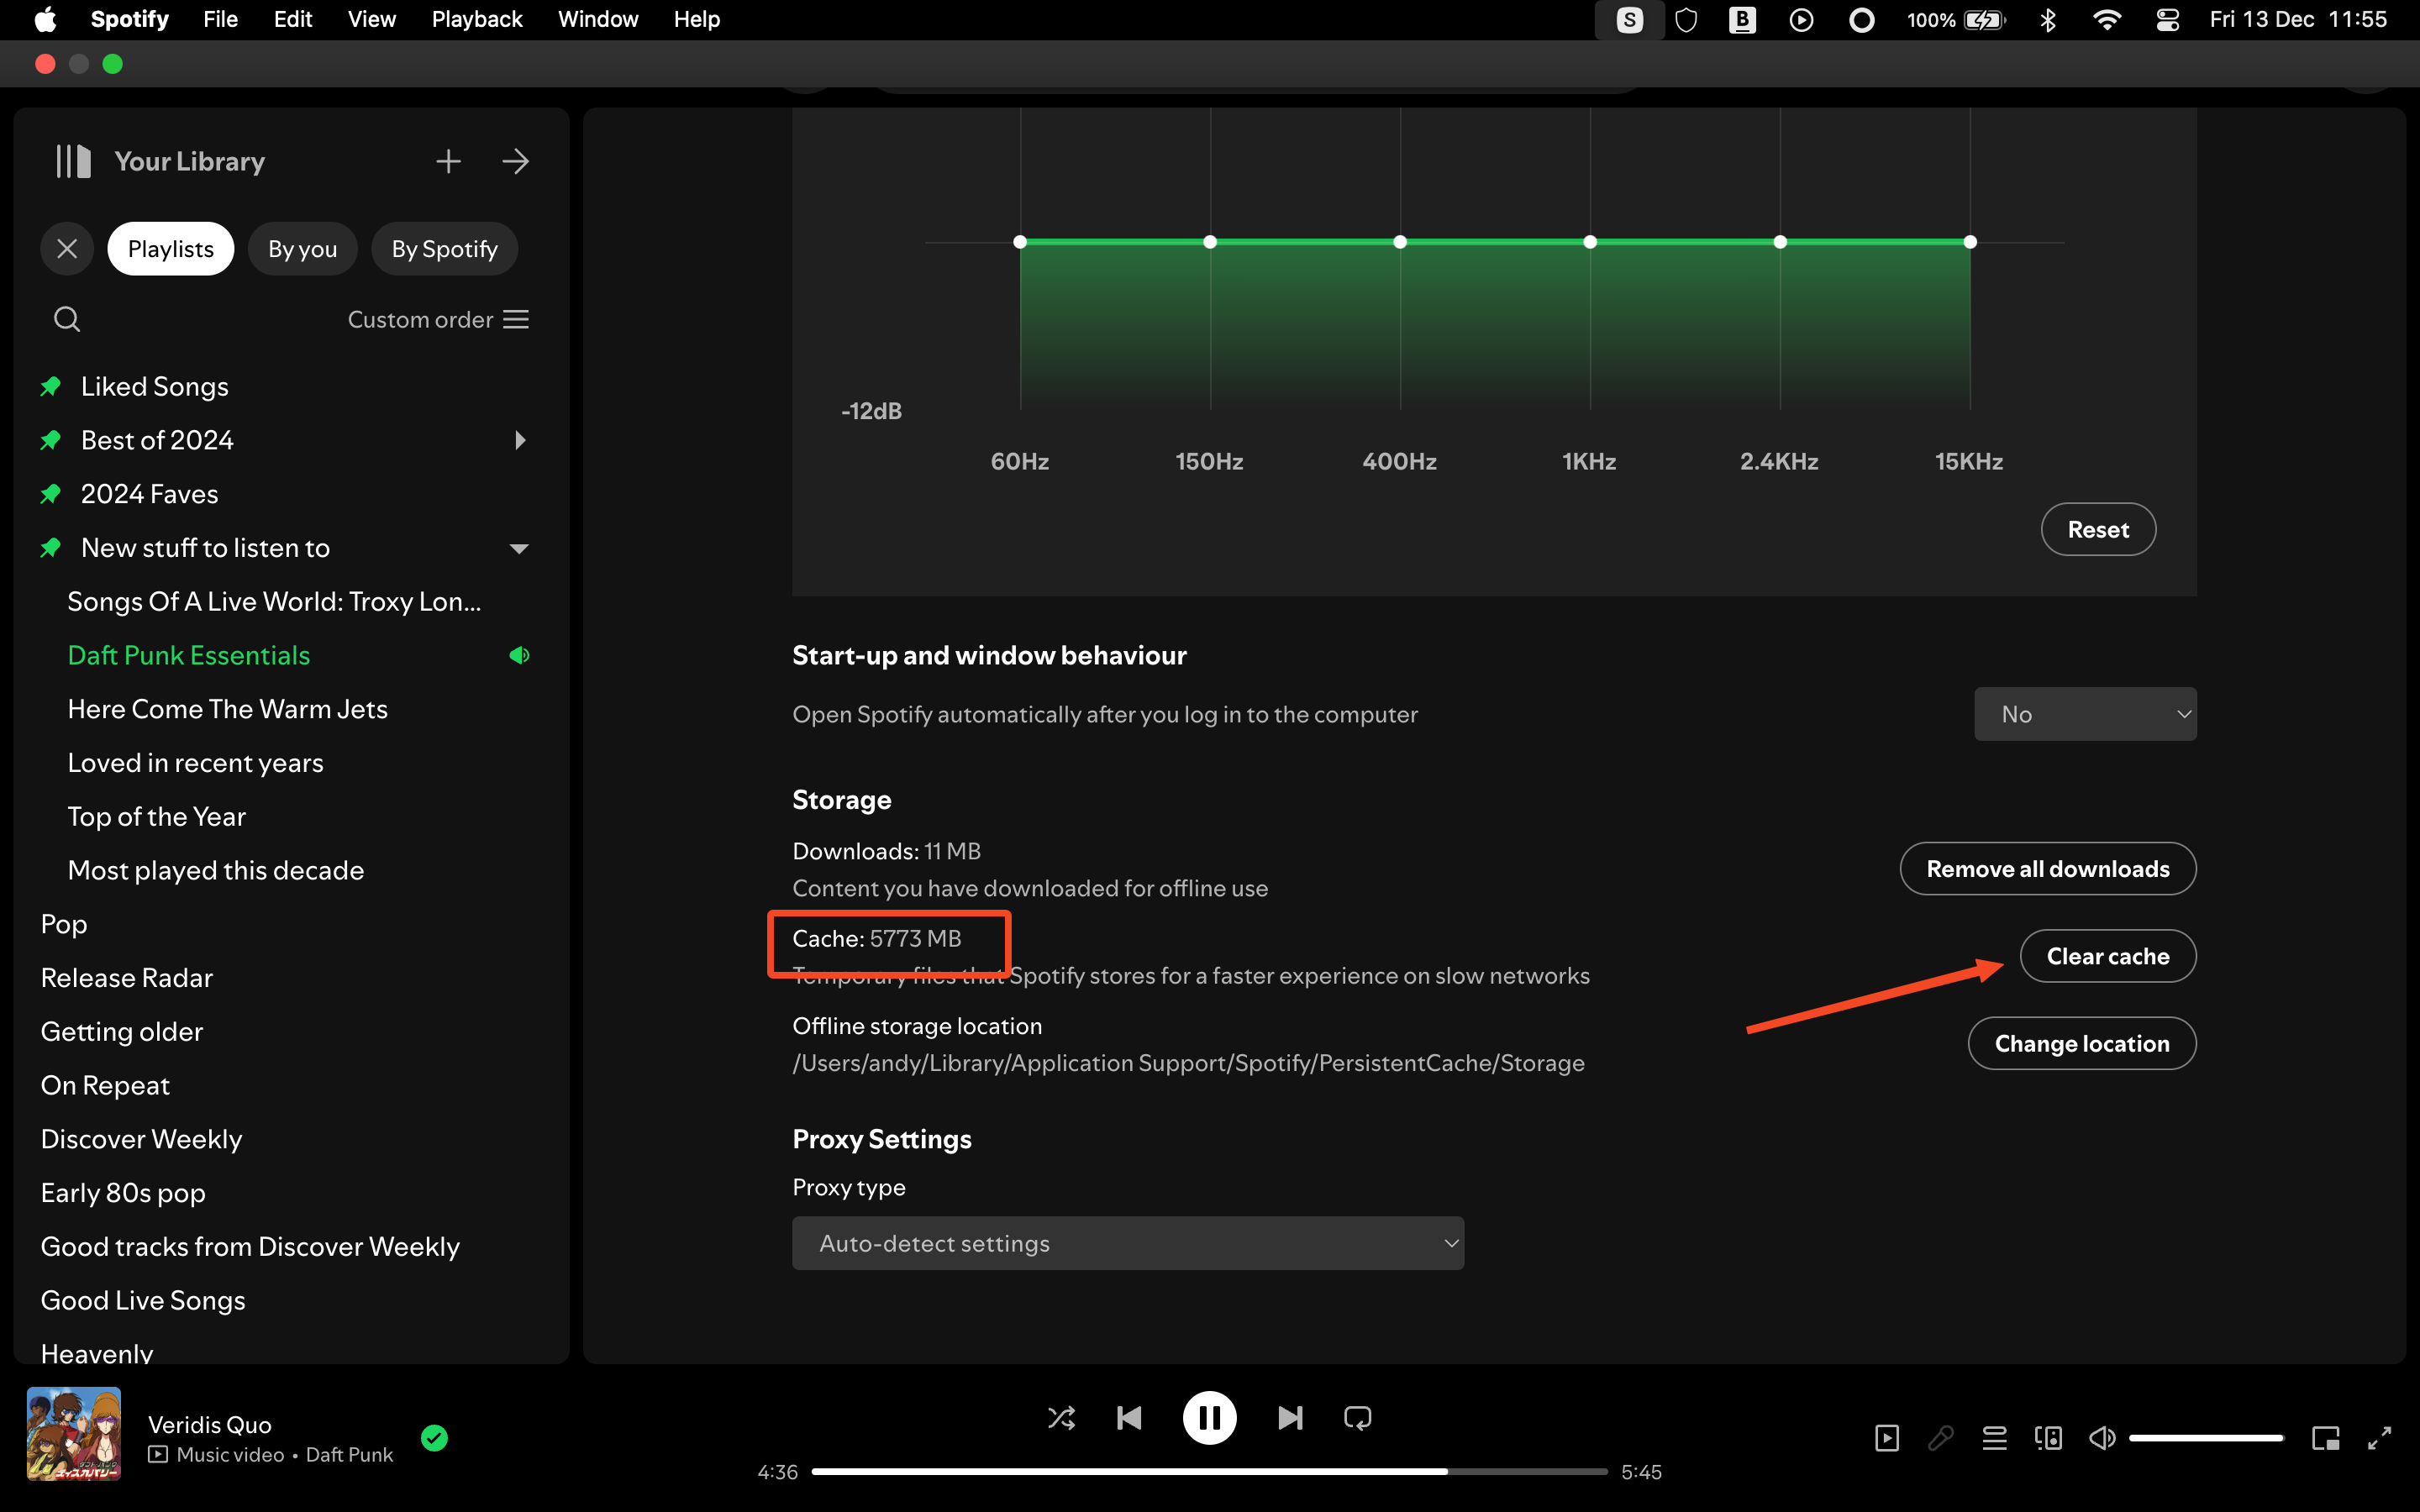2420x1512 pixels.
Task: Click the volume slider icon
Action: pos(2105,1437)
